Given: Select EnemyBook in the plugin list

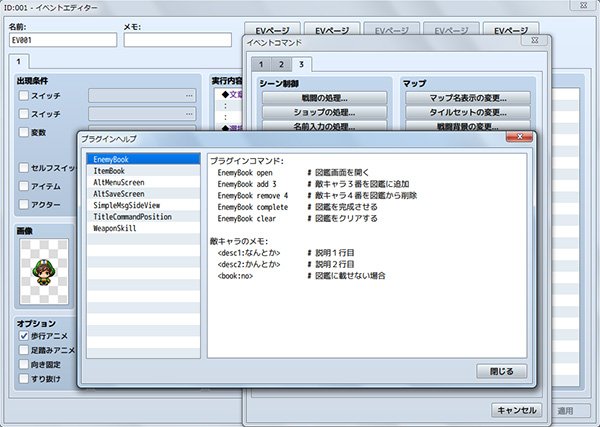Looking at the screenshot, I should click(x=143, y=159).
